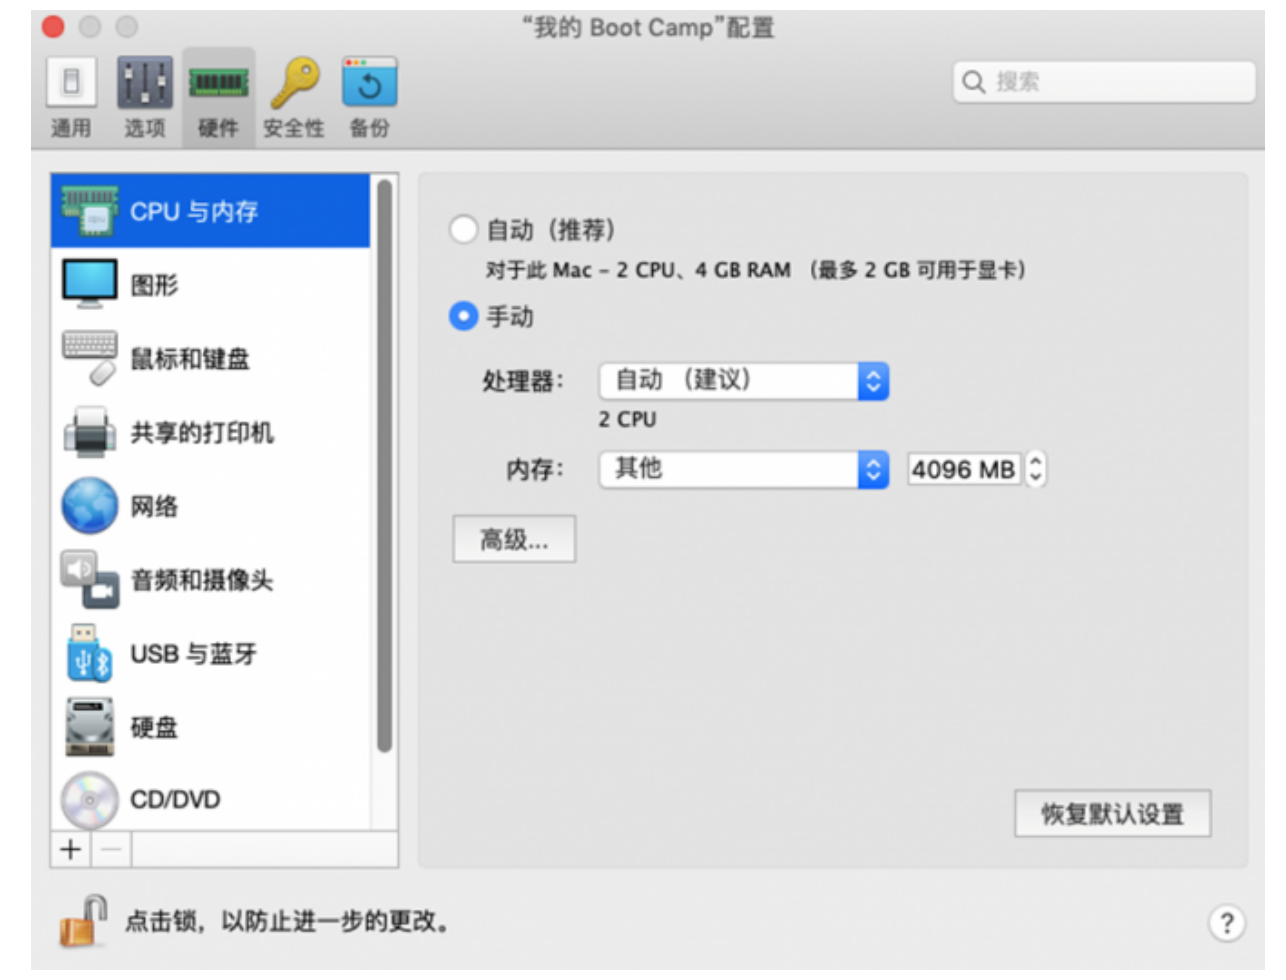Click the magnifier icon in search field

973,82
